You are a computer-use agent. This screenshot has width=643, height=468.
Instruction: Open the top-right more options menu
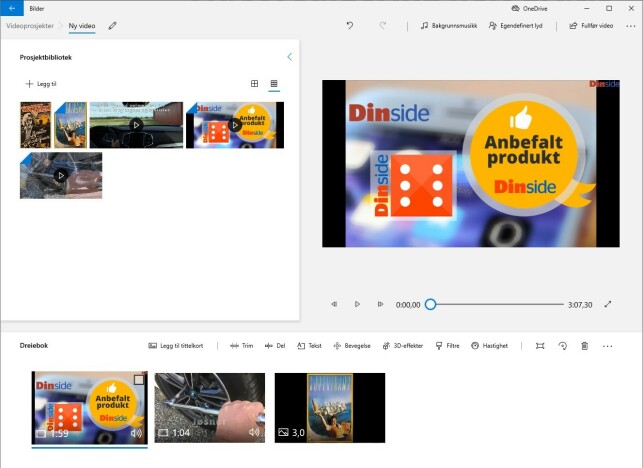pos(631,26)
